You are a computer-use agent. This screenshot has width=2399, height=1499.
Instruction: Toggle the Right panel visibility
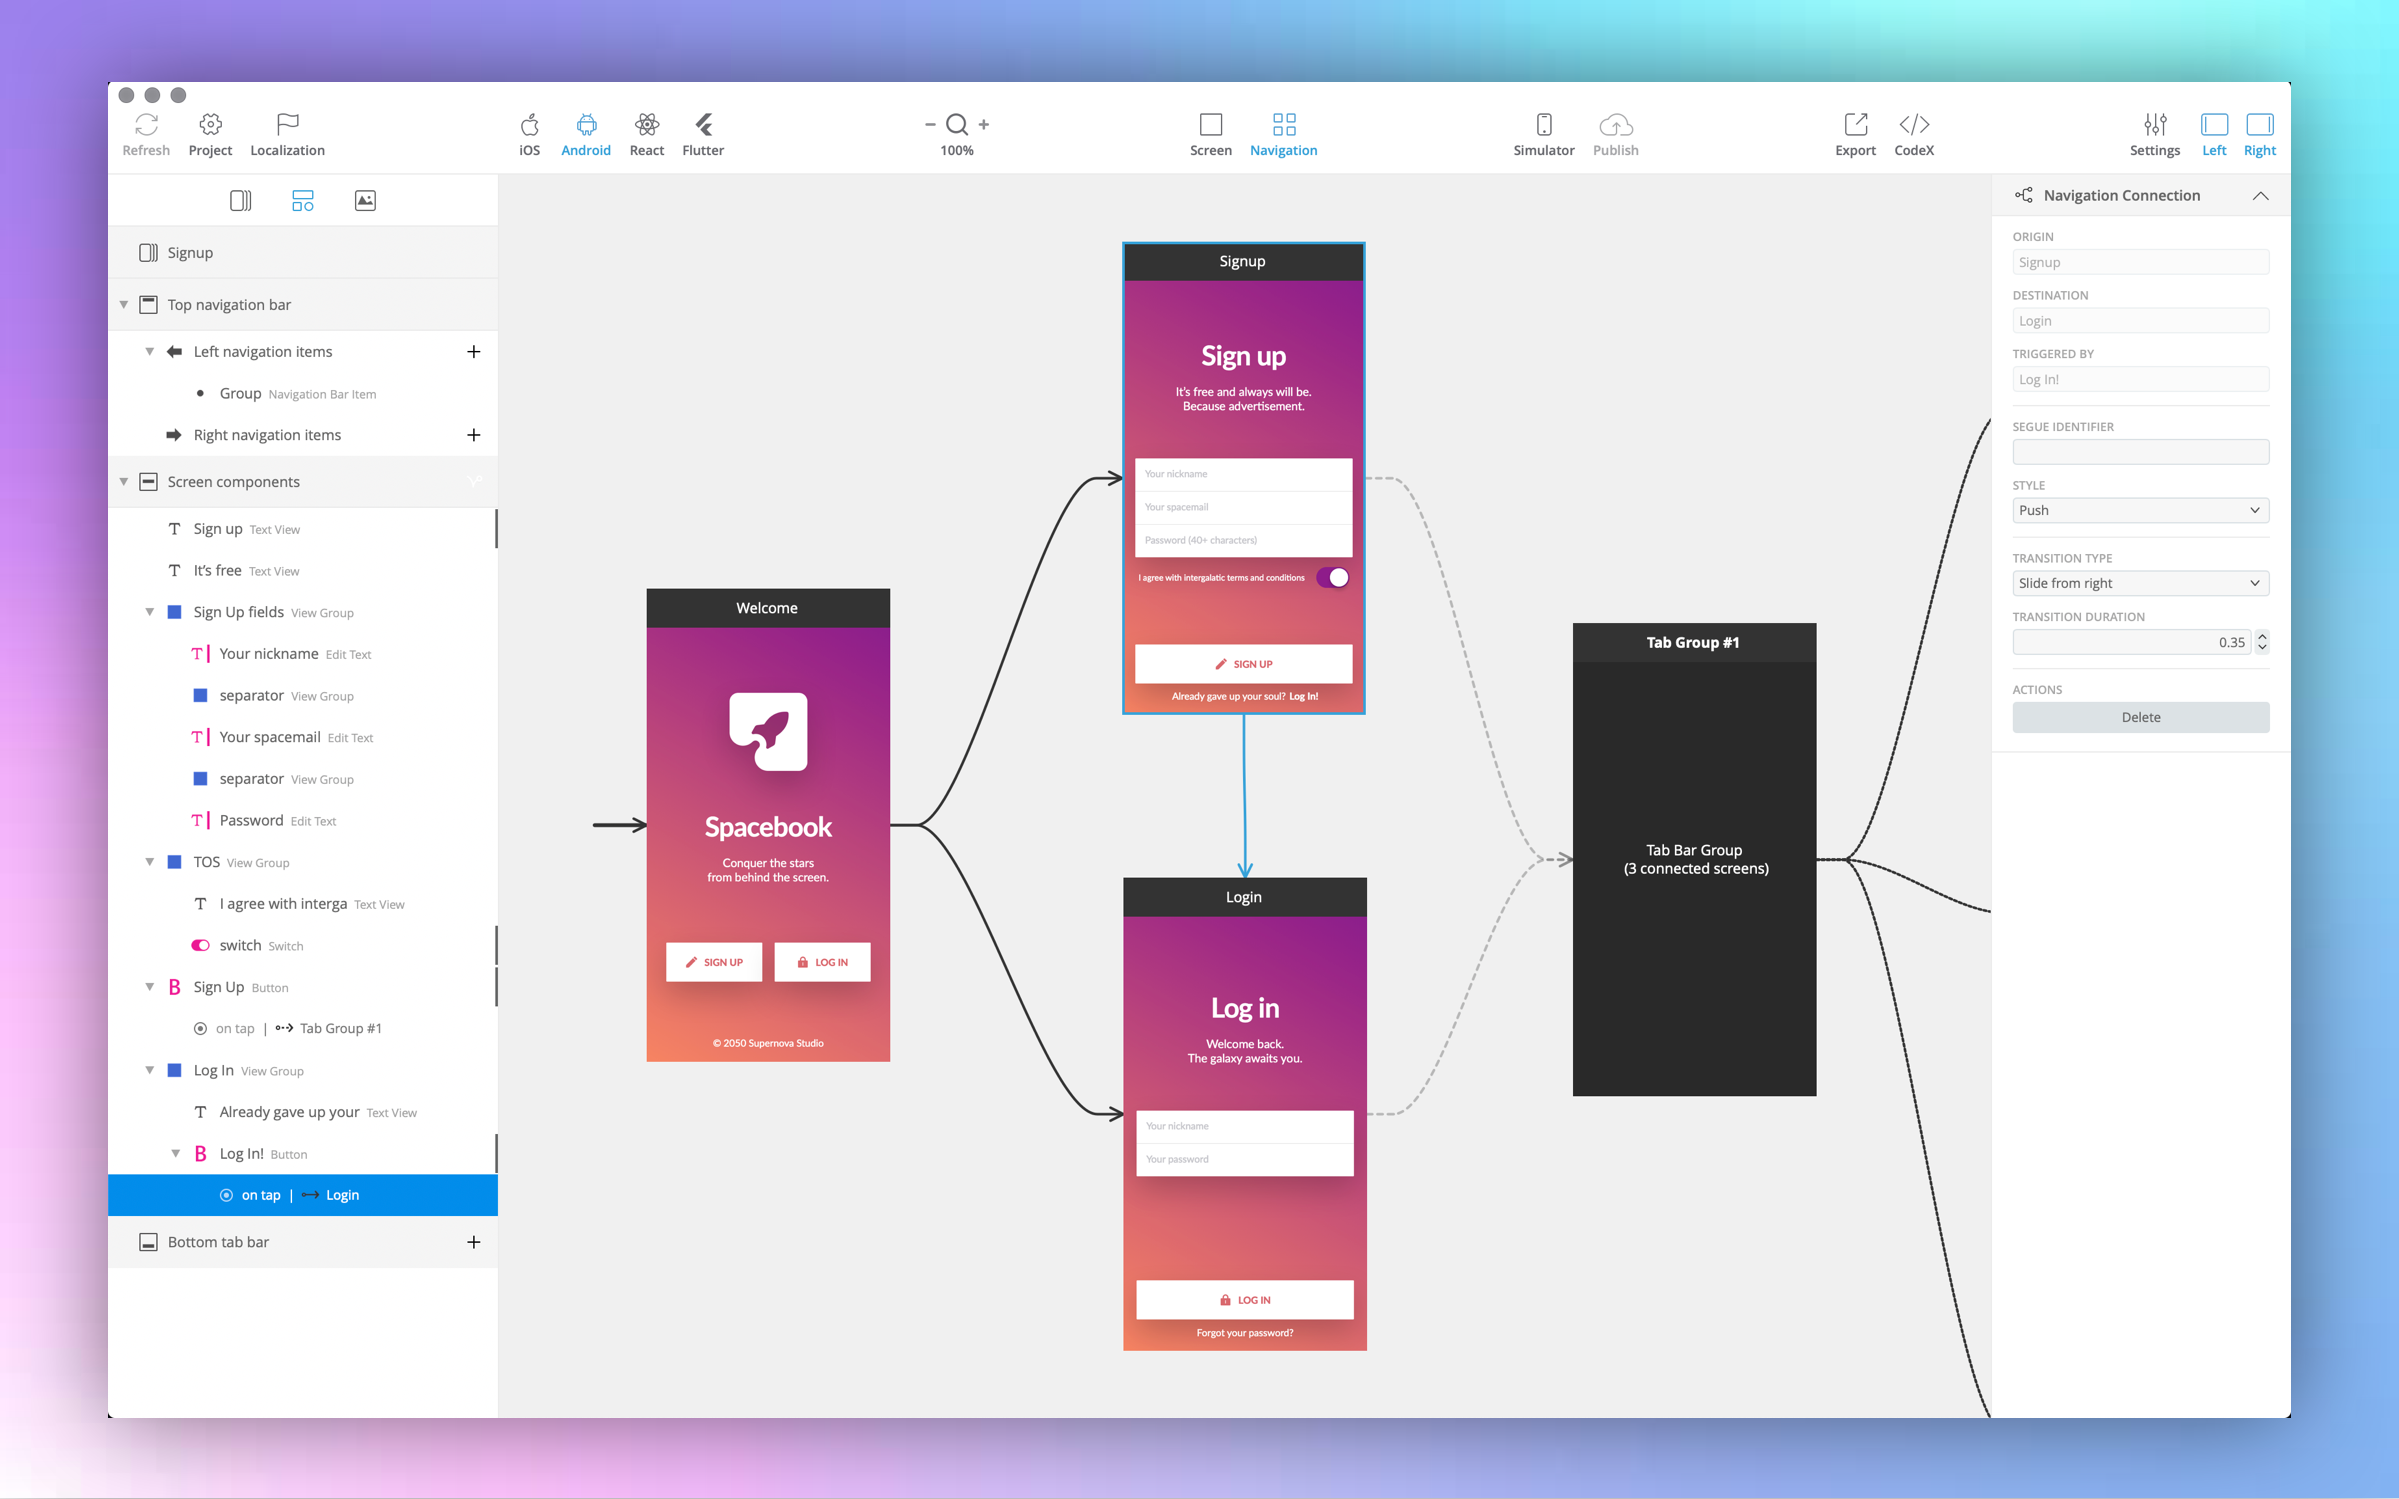click(x=2259, y=125)
